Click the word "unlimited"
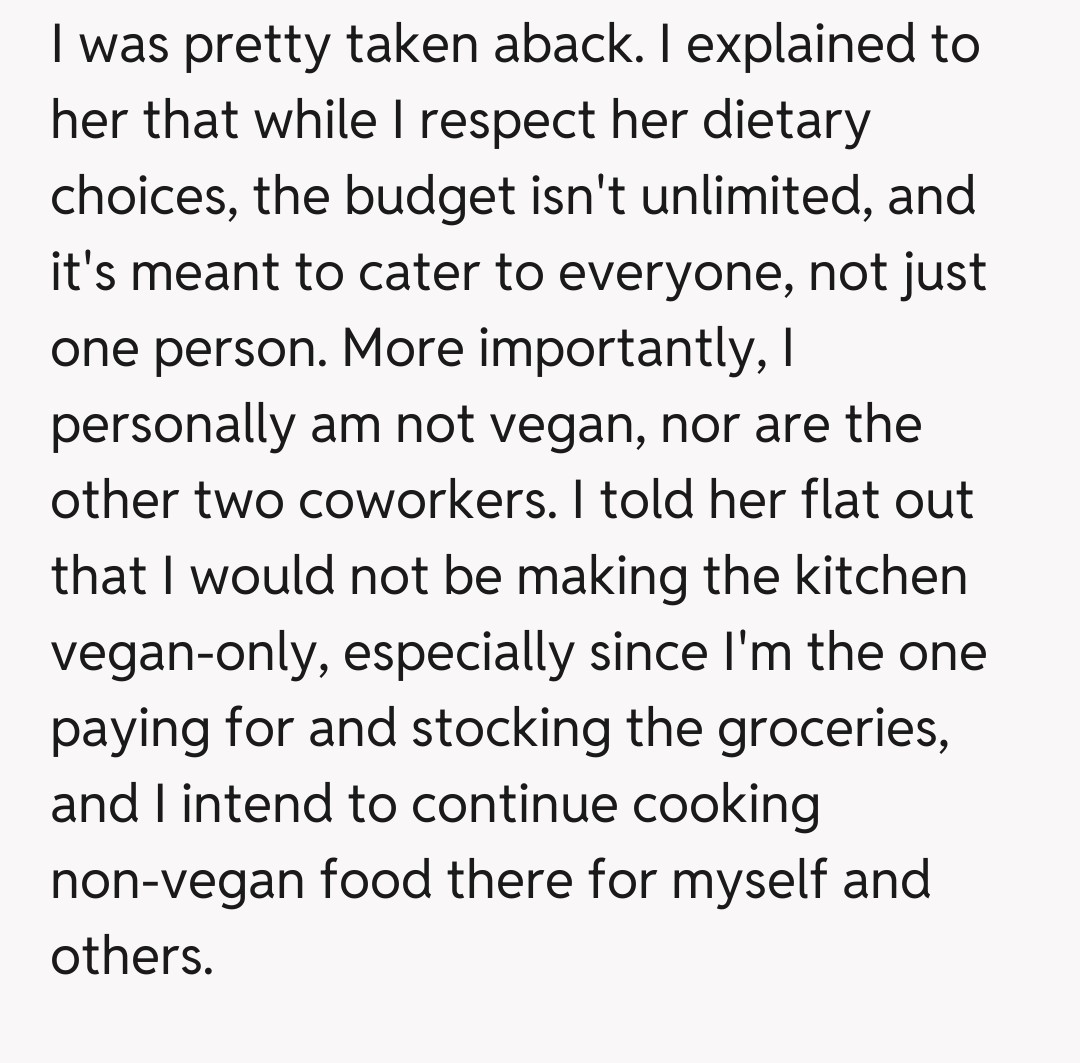Viewport: 1080px width, 1063px height. coord(753,196)
